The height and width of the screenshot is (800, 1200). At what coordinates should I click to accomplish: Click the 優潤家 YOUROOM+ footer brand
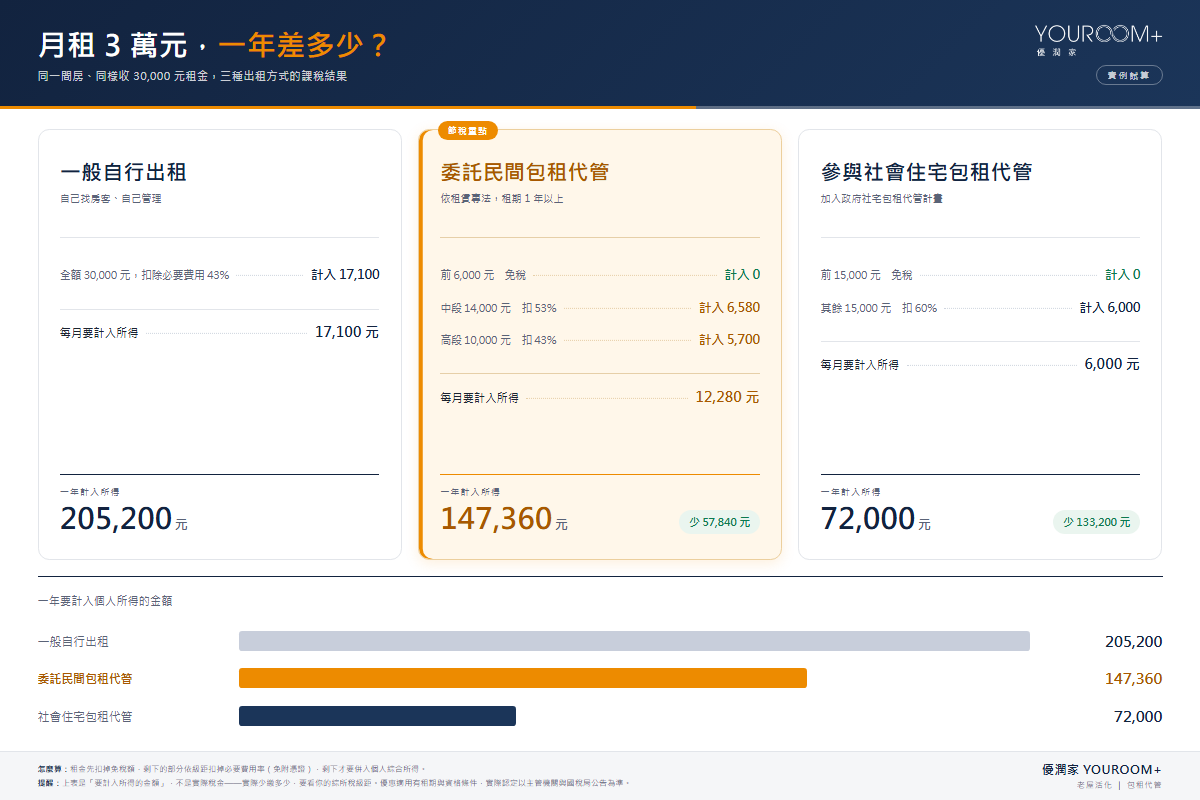point(1102,769)
